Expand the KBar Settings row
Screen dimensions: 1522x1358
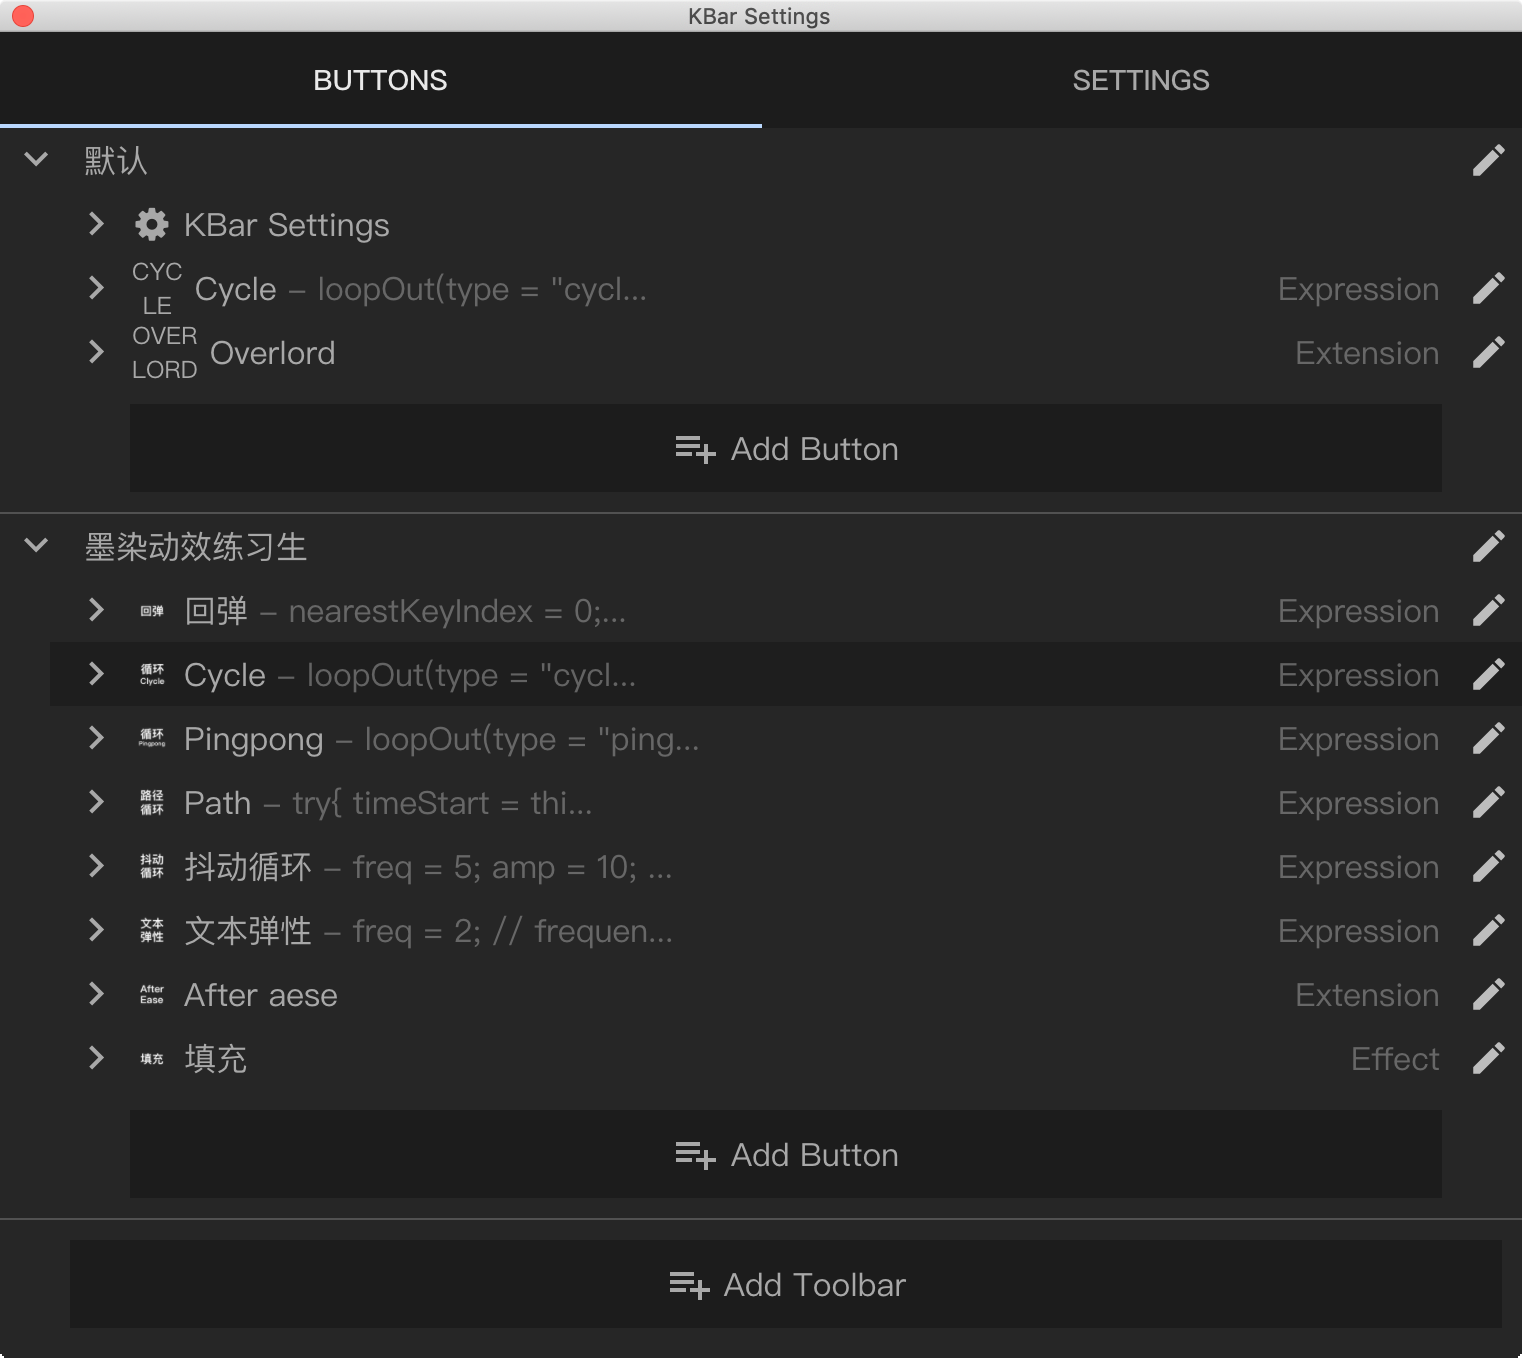(x=96, y=224)
